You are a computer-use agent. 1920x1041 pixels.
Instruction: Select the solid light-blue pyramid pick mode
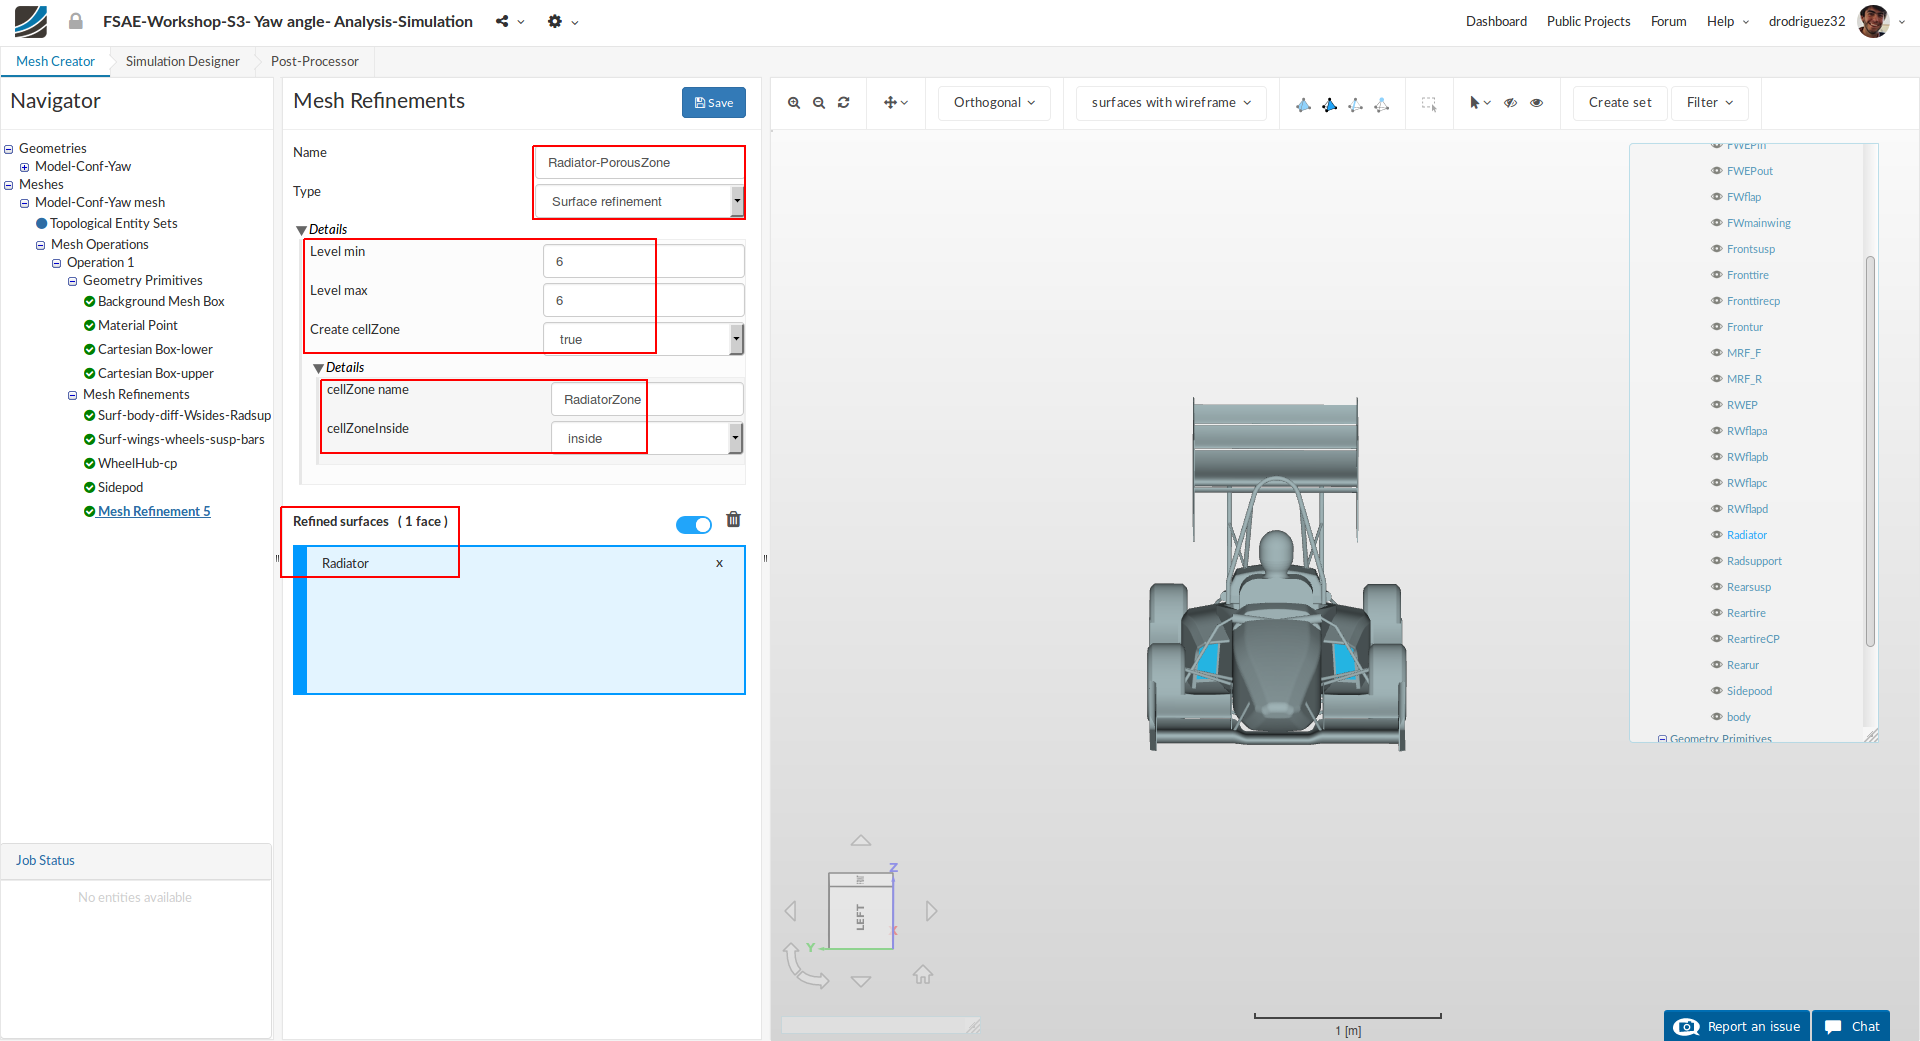pyautogui.click(x=1303, y=104)
